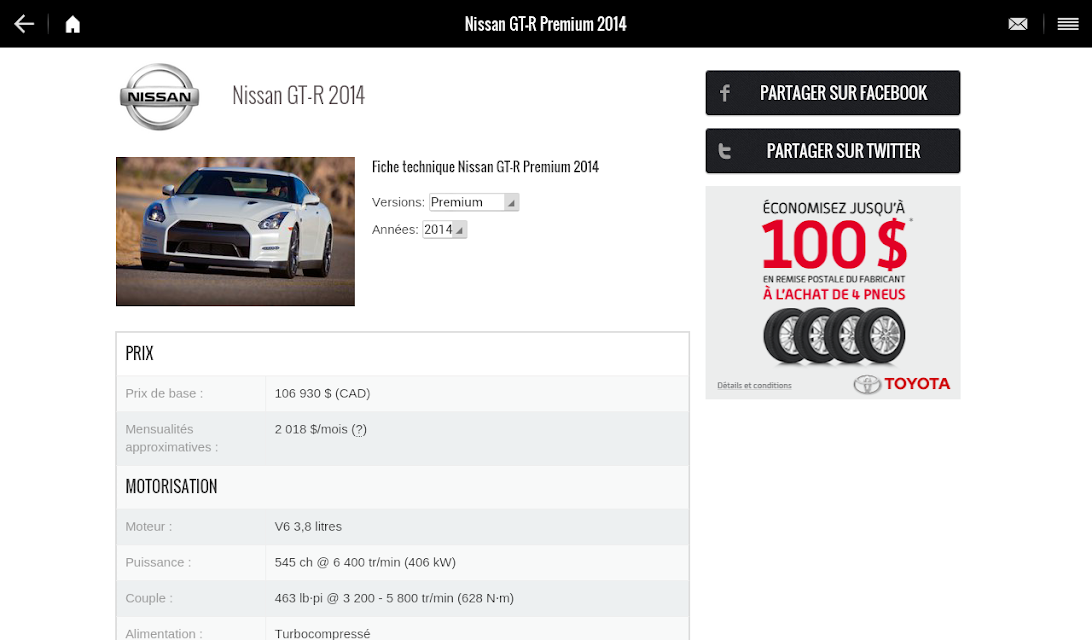Click the Toyota logo in the ad
The width and height of the screenshot is (1092, 640).
click(x=901, y=384)
